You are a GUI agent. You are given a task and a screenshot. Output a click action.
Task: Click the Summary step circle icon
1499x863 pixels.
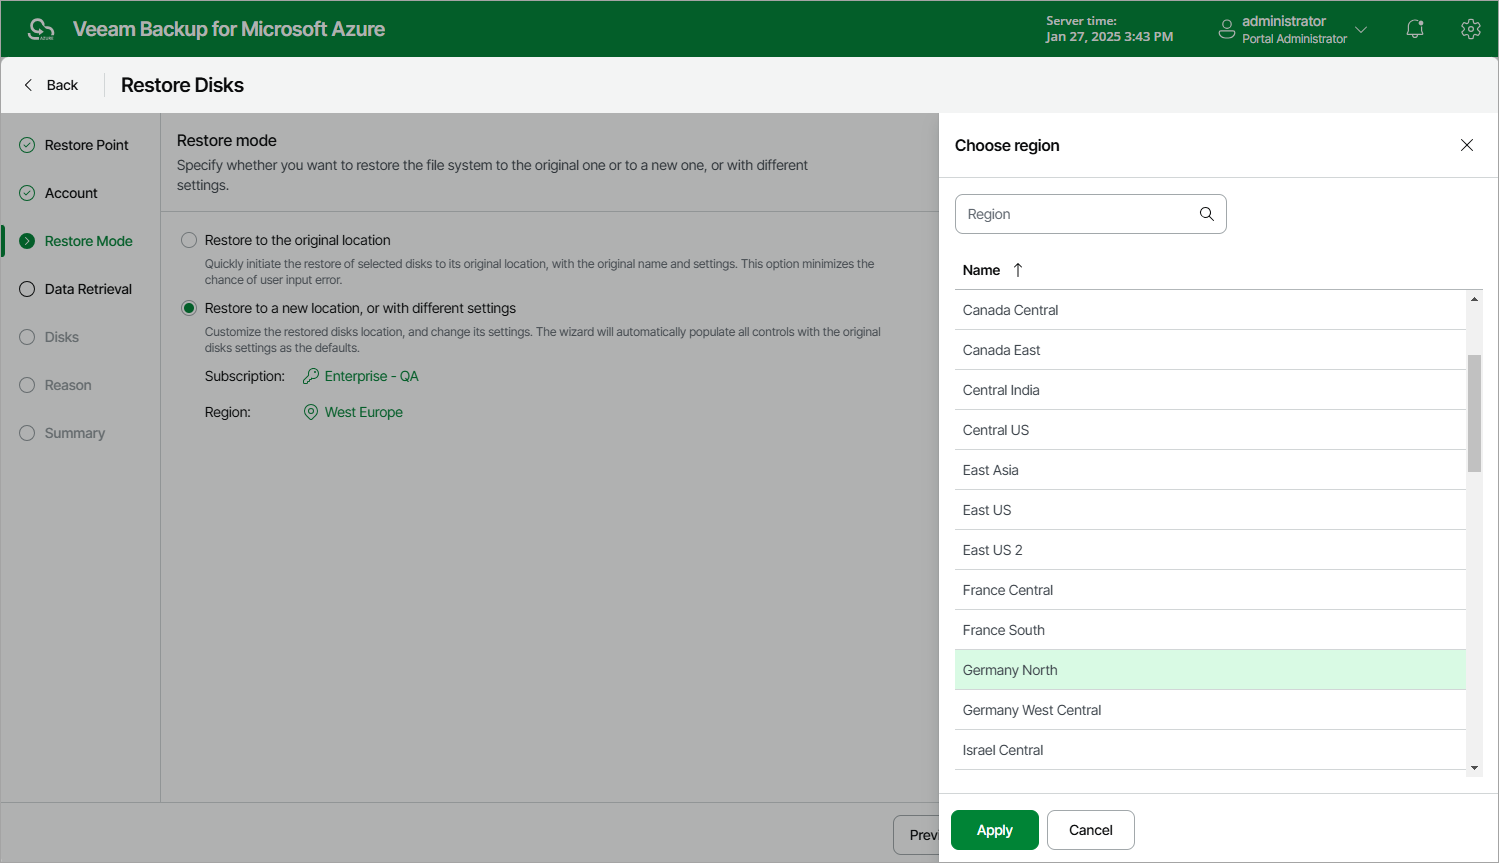coord(27,433)
